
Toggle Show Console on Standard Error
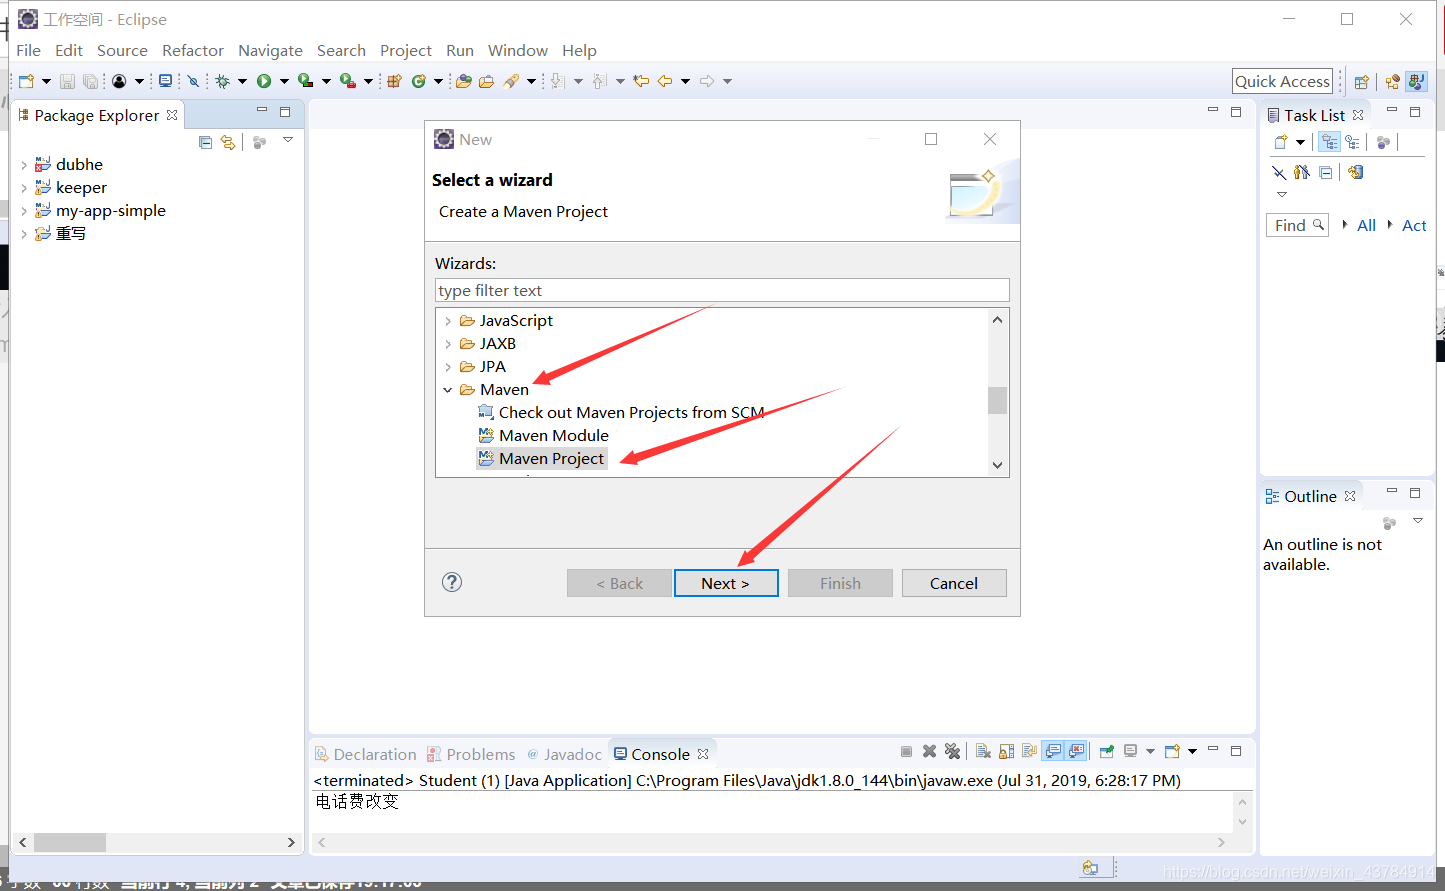click(1077, 751)
